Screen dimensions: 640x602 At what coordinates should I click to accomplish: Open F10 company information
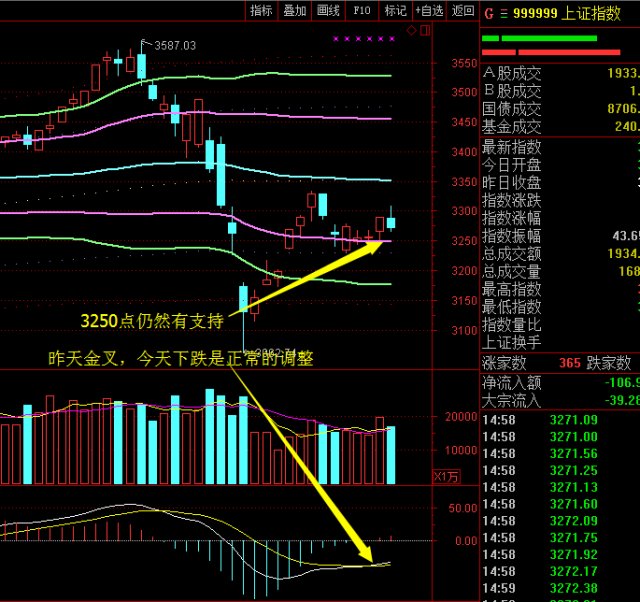[362, 11]
